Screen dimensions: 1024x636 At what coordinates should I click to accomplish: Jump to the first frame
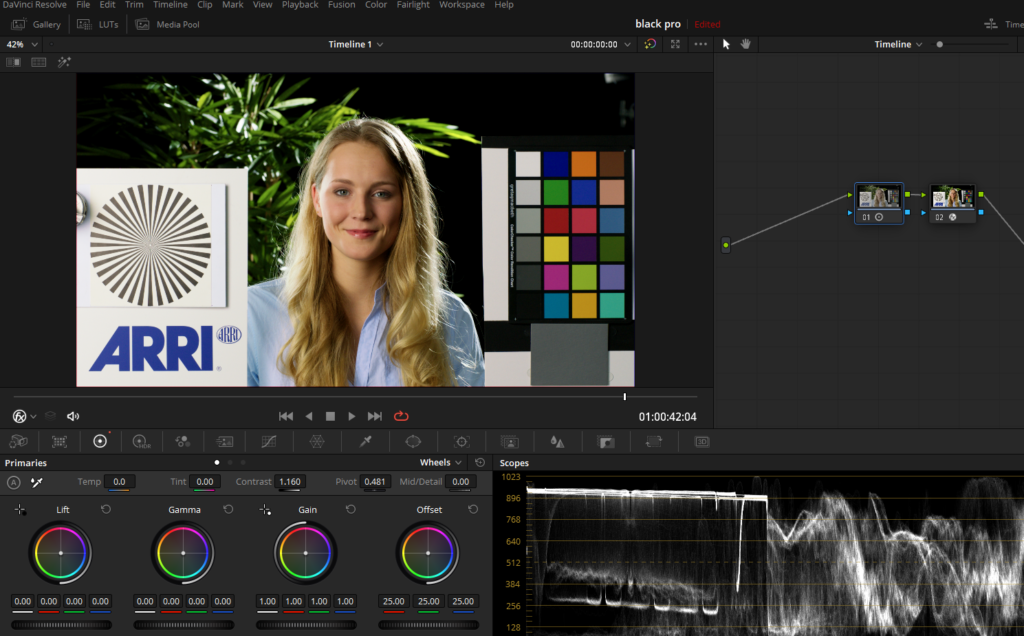[x=285, y=416]
